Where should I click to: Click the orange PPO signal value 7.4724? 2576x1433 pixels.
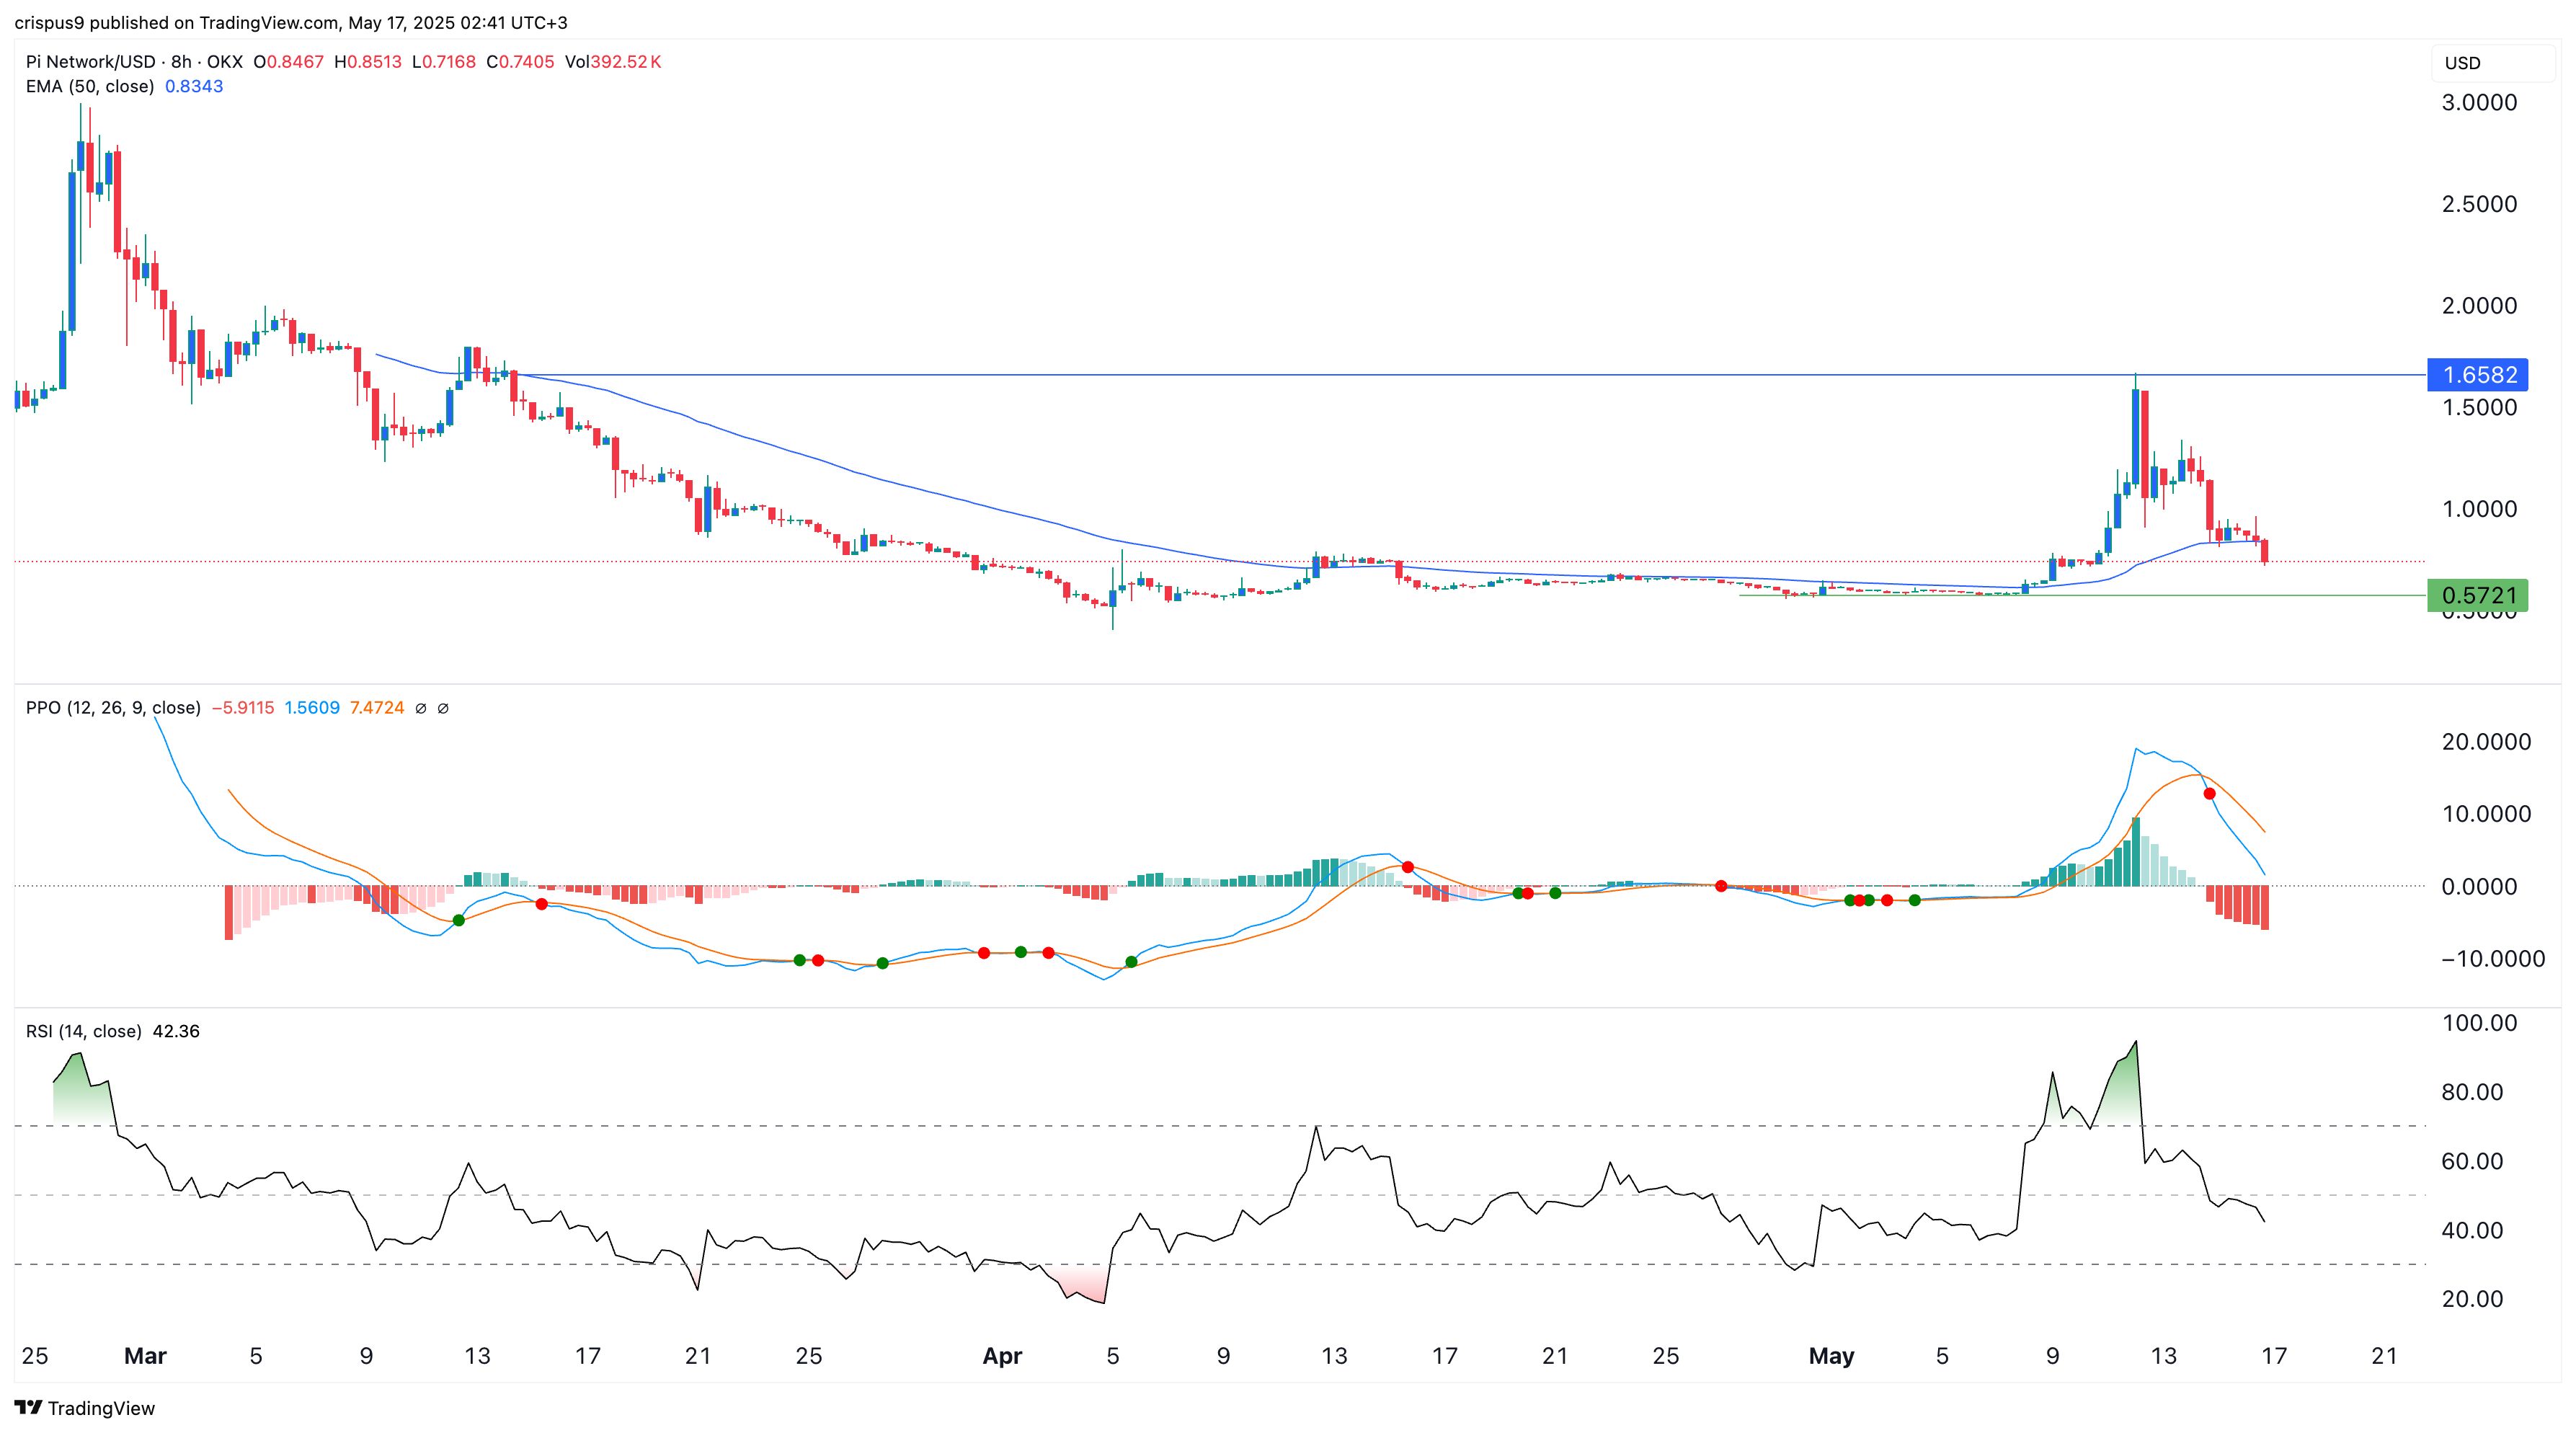click(x=377, y=708)
